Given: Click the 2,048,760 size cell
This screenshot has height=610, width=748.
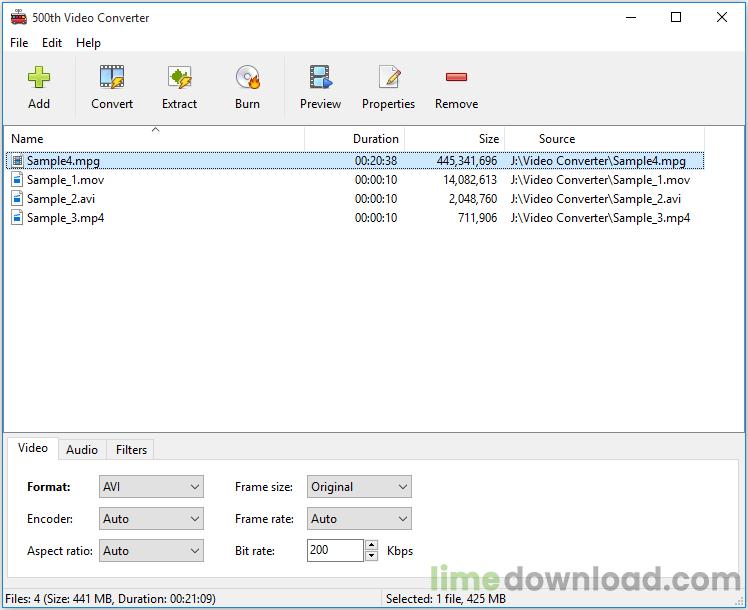Looking at the screenshot, I should 473,198.
